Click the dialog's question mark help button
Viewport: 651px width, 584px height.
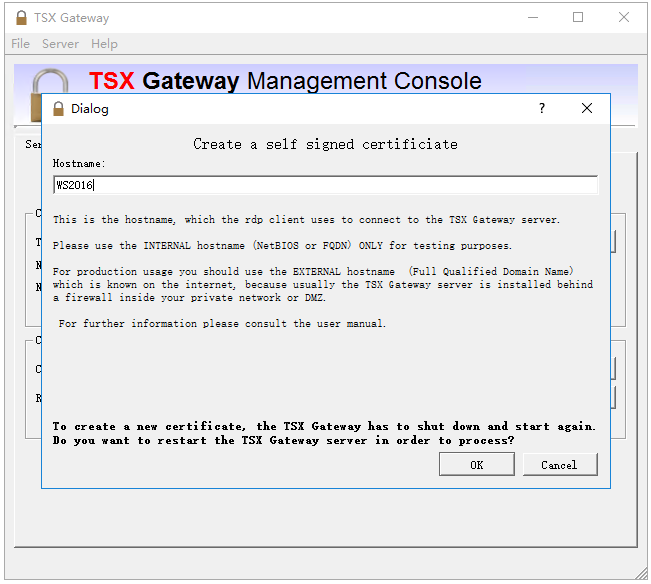click(x=542, y=108)
